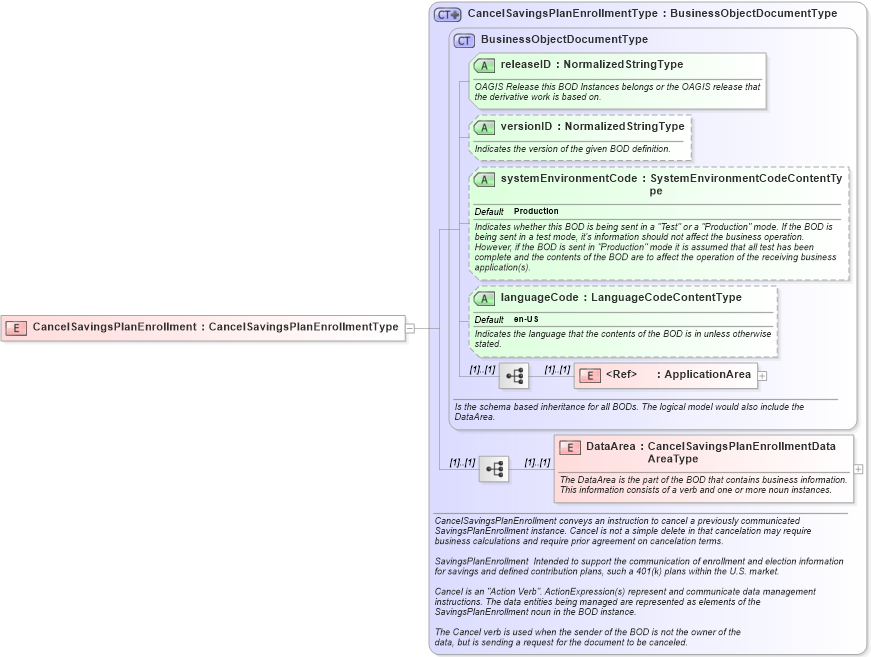Viewport: 871px width, 657px height.
Task: Select the E icon of CancelSavingsPlanEnrollment root element
Action: (x=15, y=327)
